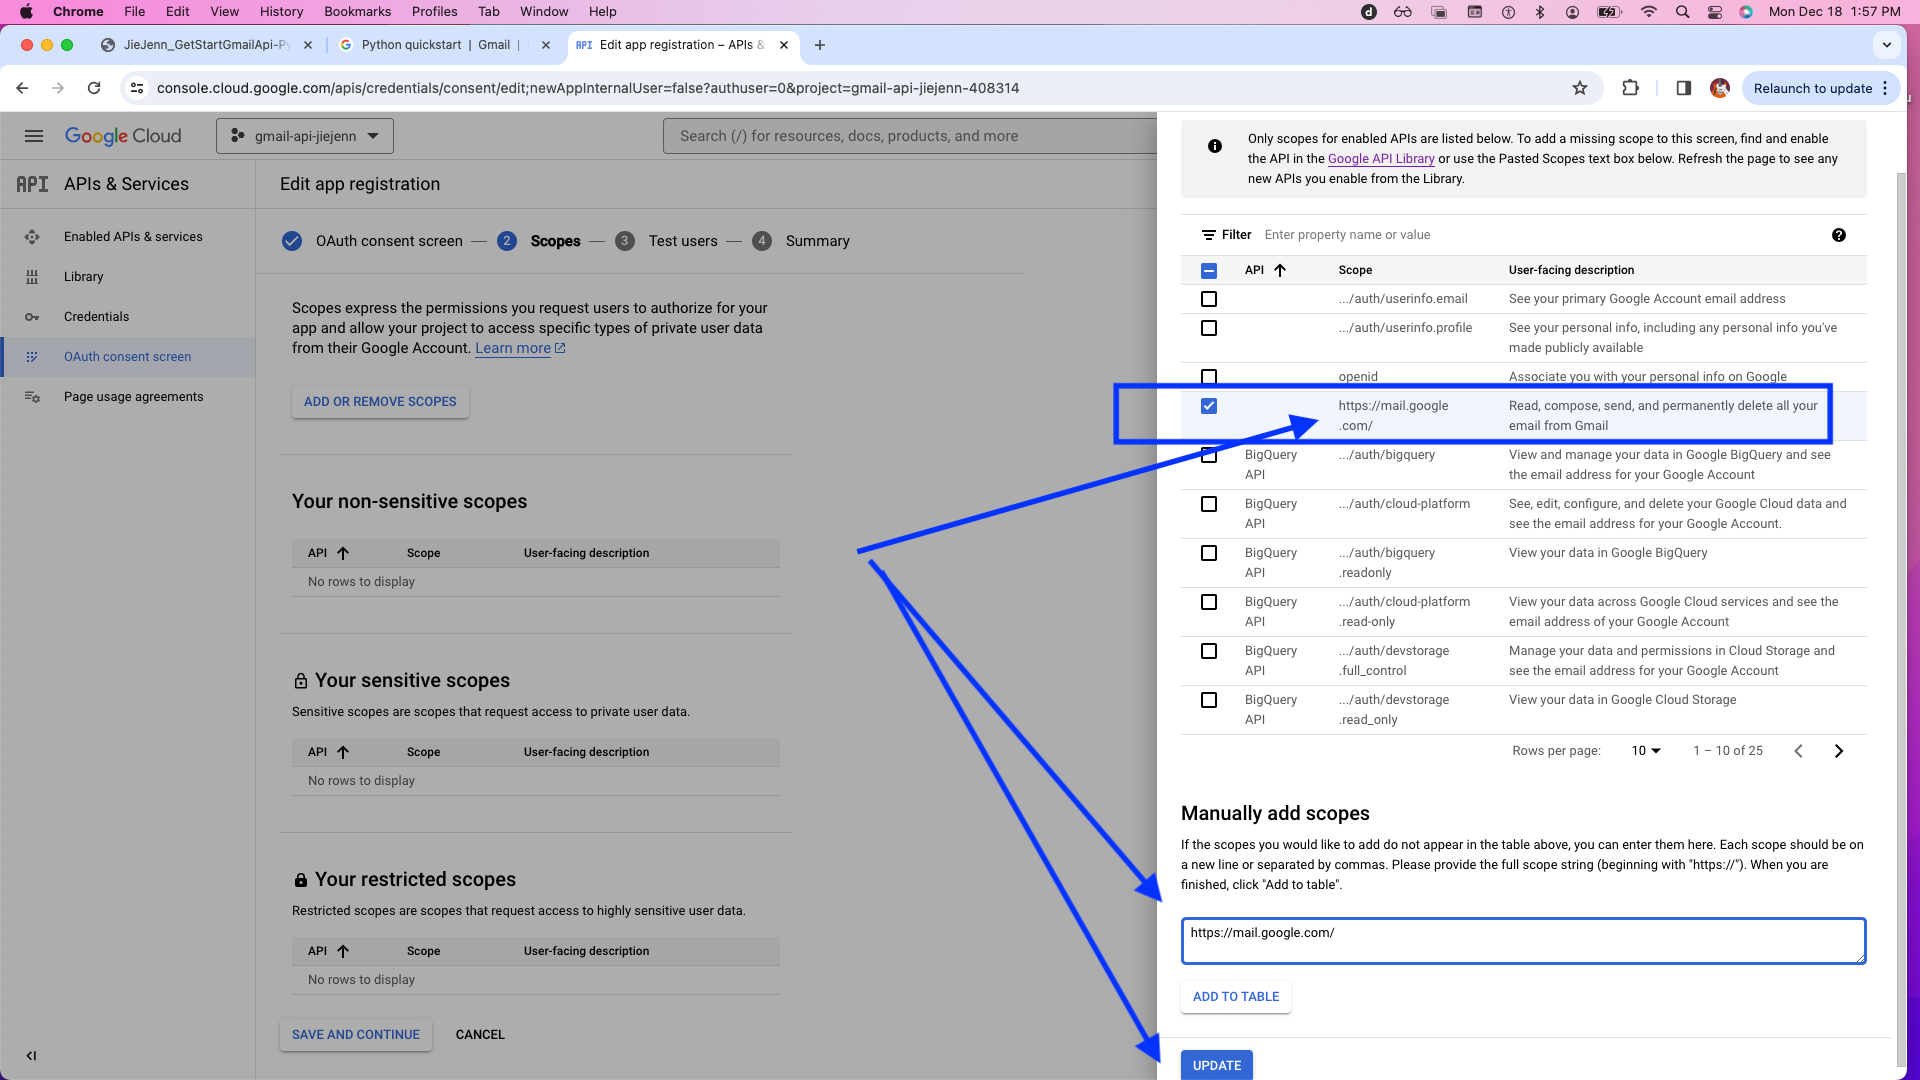This screenshot has width=1920, height=1080.
Task: Open the Relaunch to update menu dots
Action: coord(1885,88)
